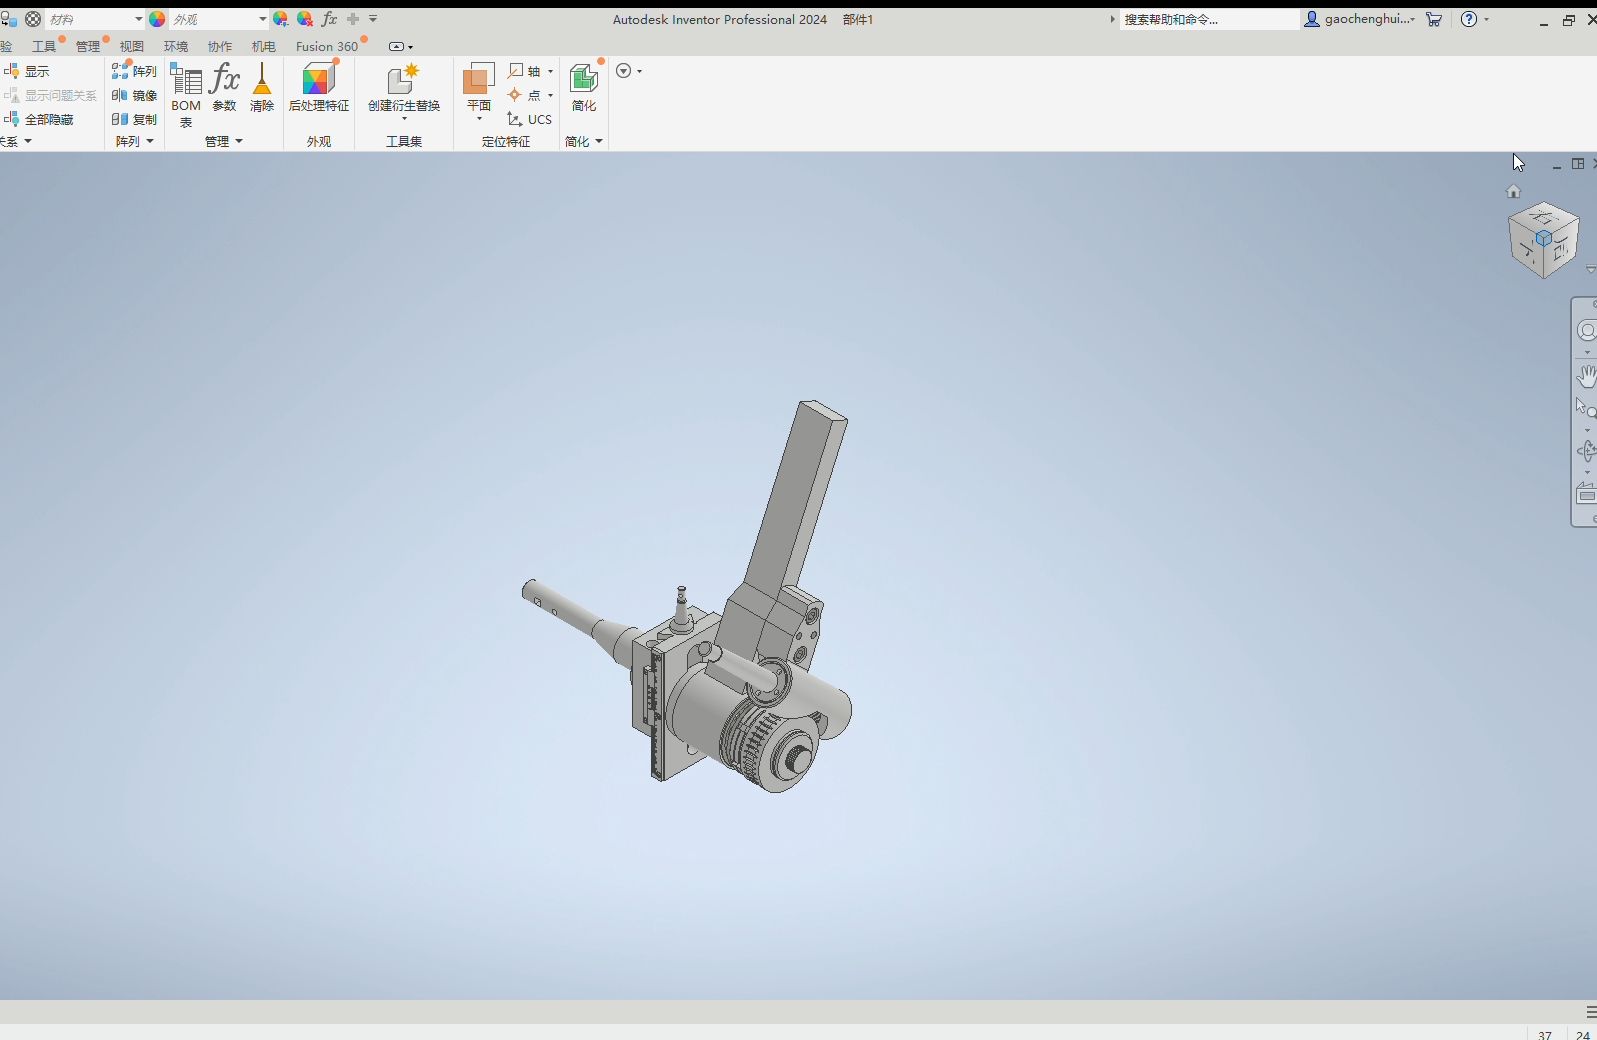Click the appearance color wheel icon
Viewport: 1597px width, 1040px height.
coord(157,19)
